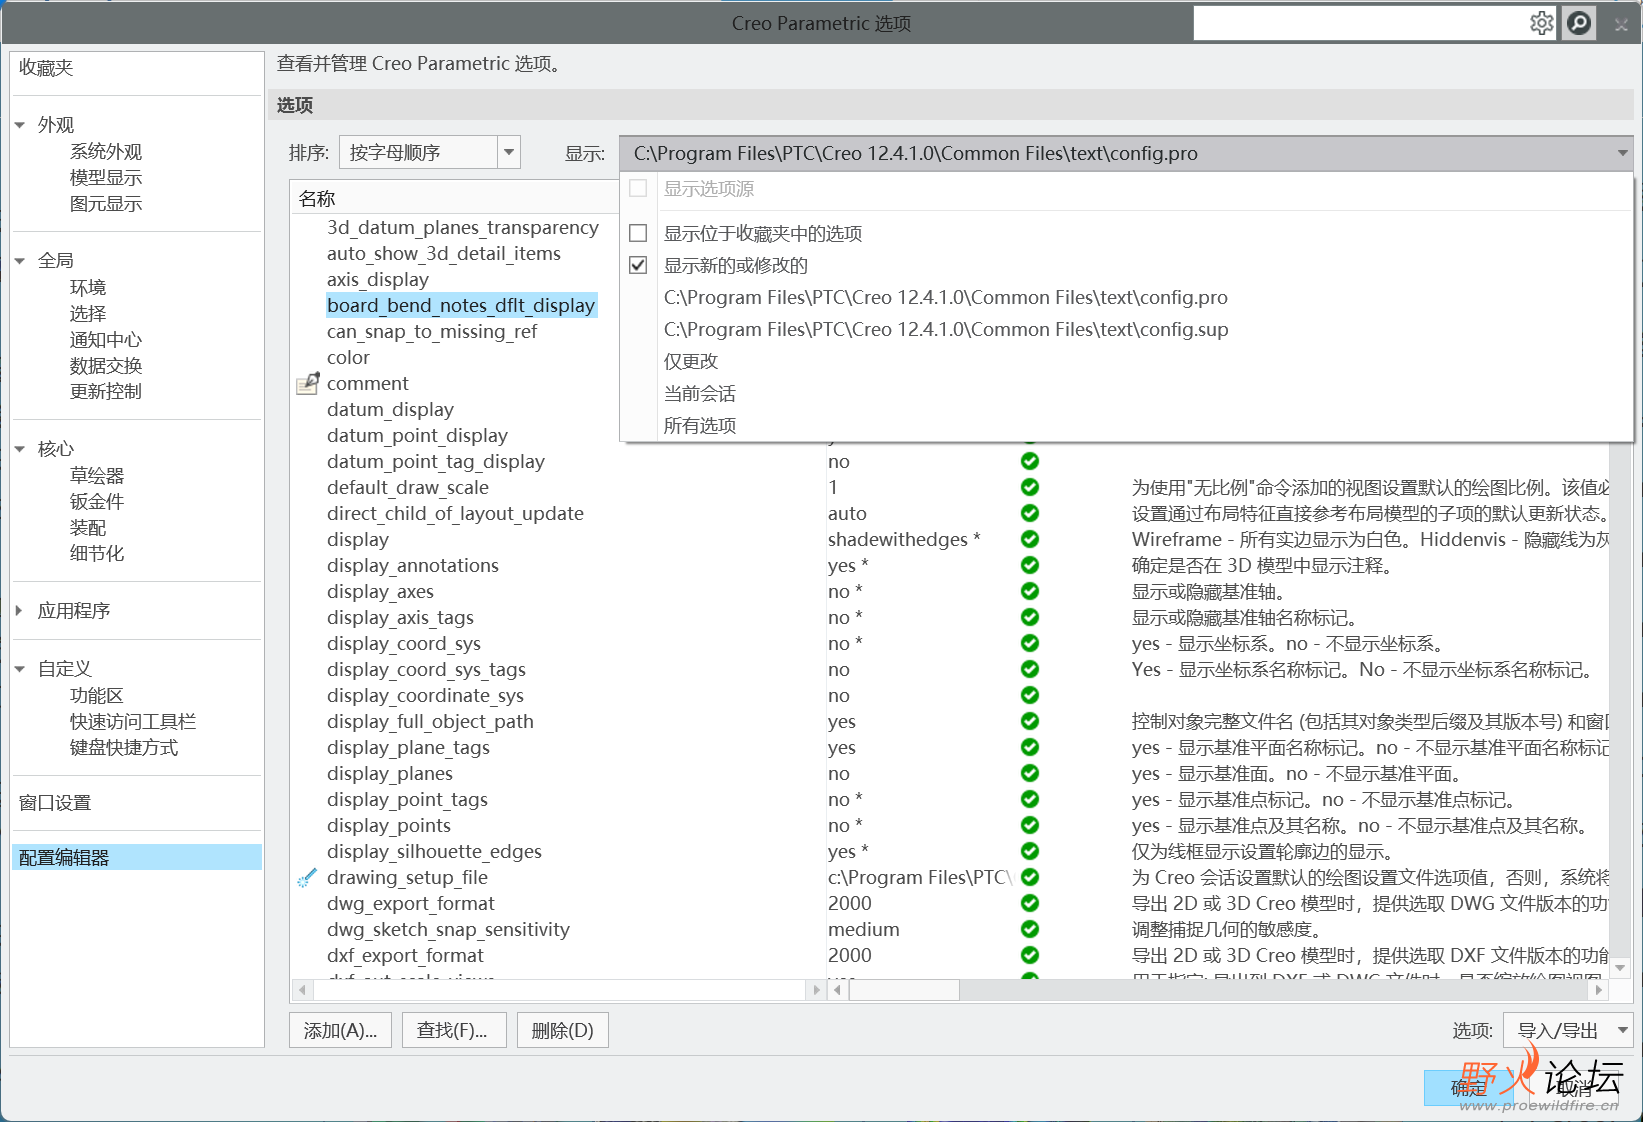This screenshot has width=1643, height=1122.
Task: Collapse the 显示 config.pro dropdown arrow
Action: 1622,153
